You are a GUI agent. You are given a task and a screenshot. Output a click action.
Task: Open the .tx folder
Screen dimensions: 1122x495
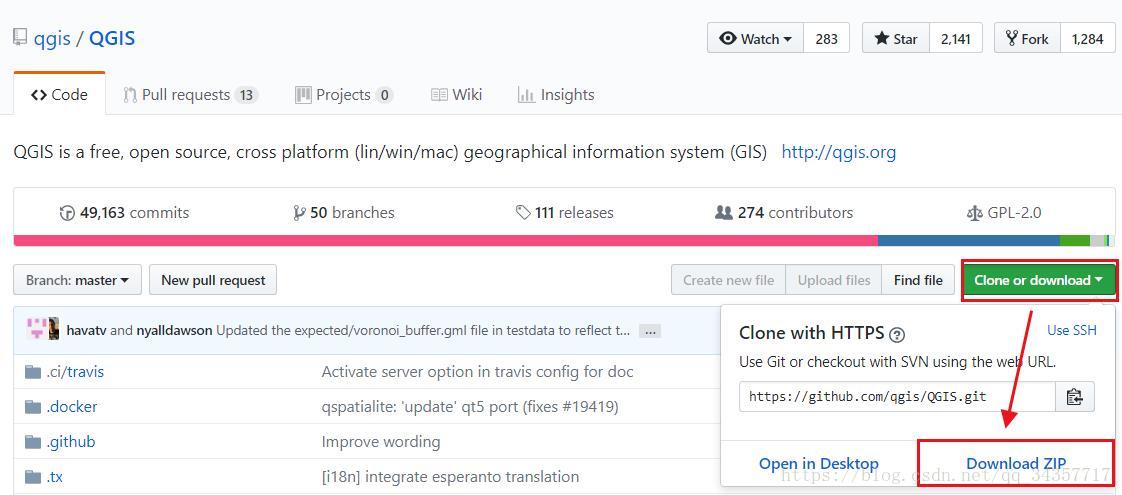[x=55, y=476]
